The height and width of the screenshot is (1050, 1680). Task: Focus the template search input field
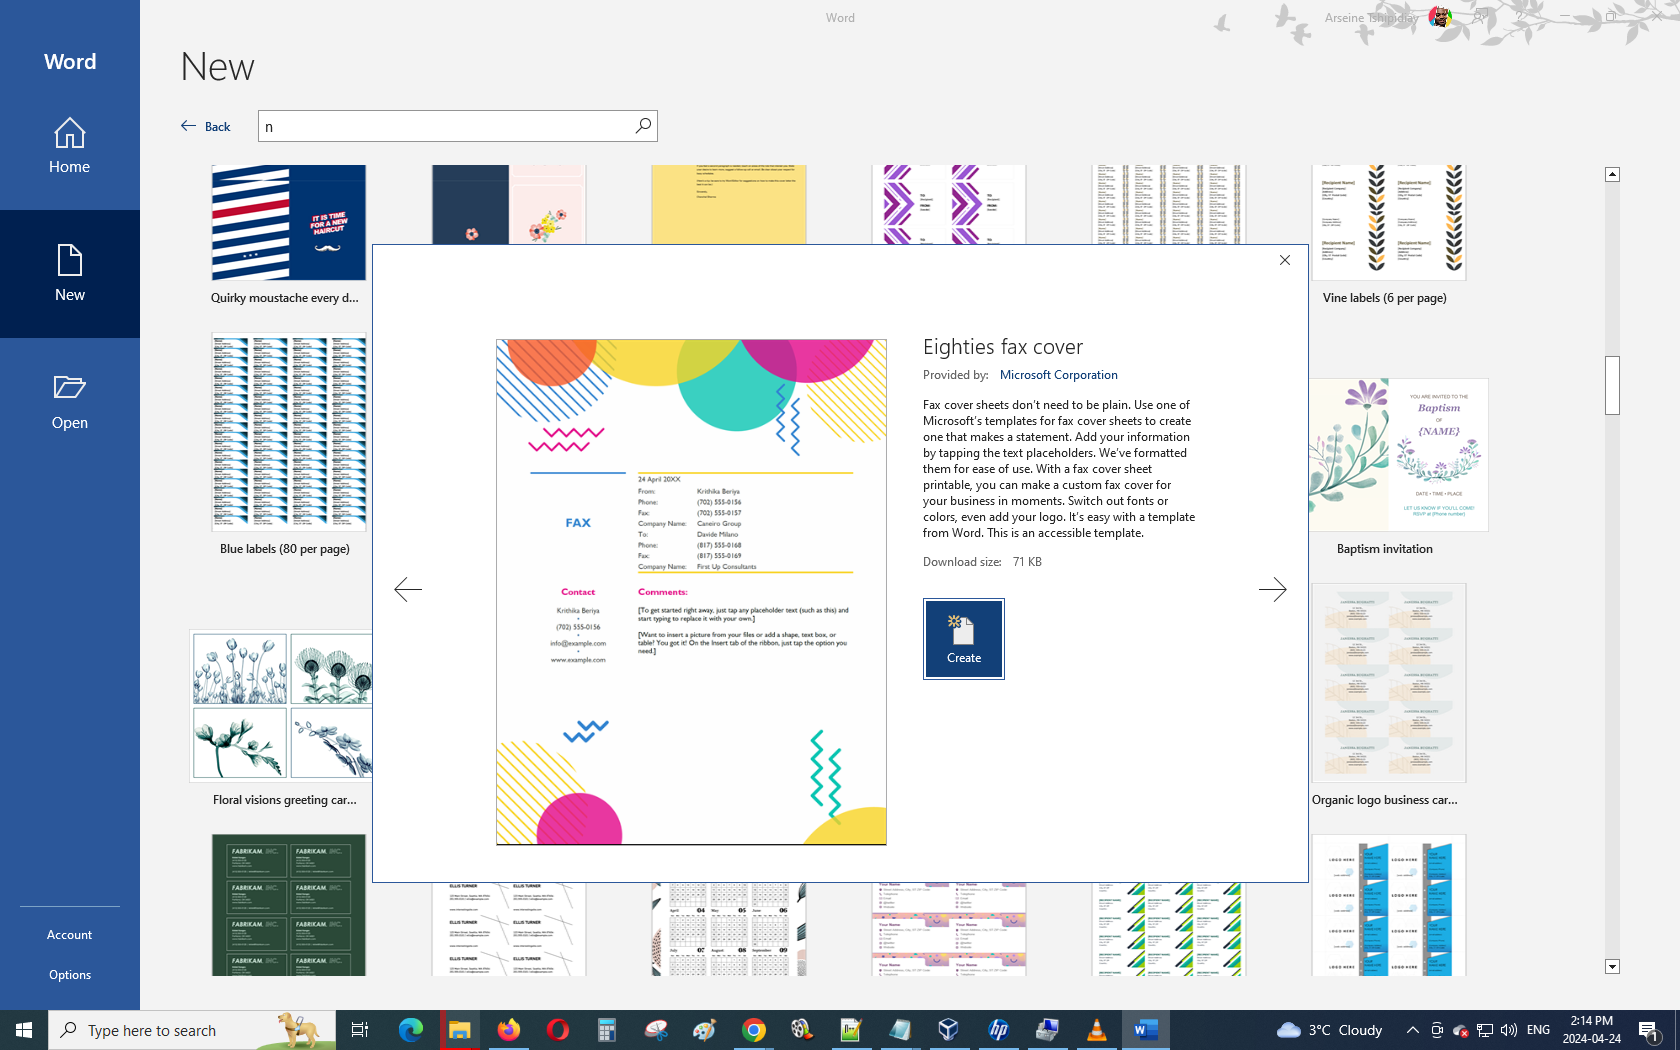tap(445, 126)
